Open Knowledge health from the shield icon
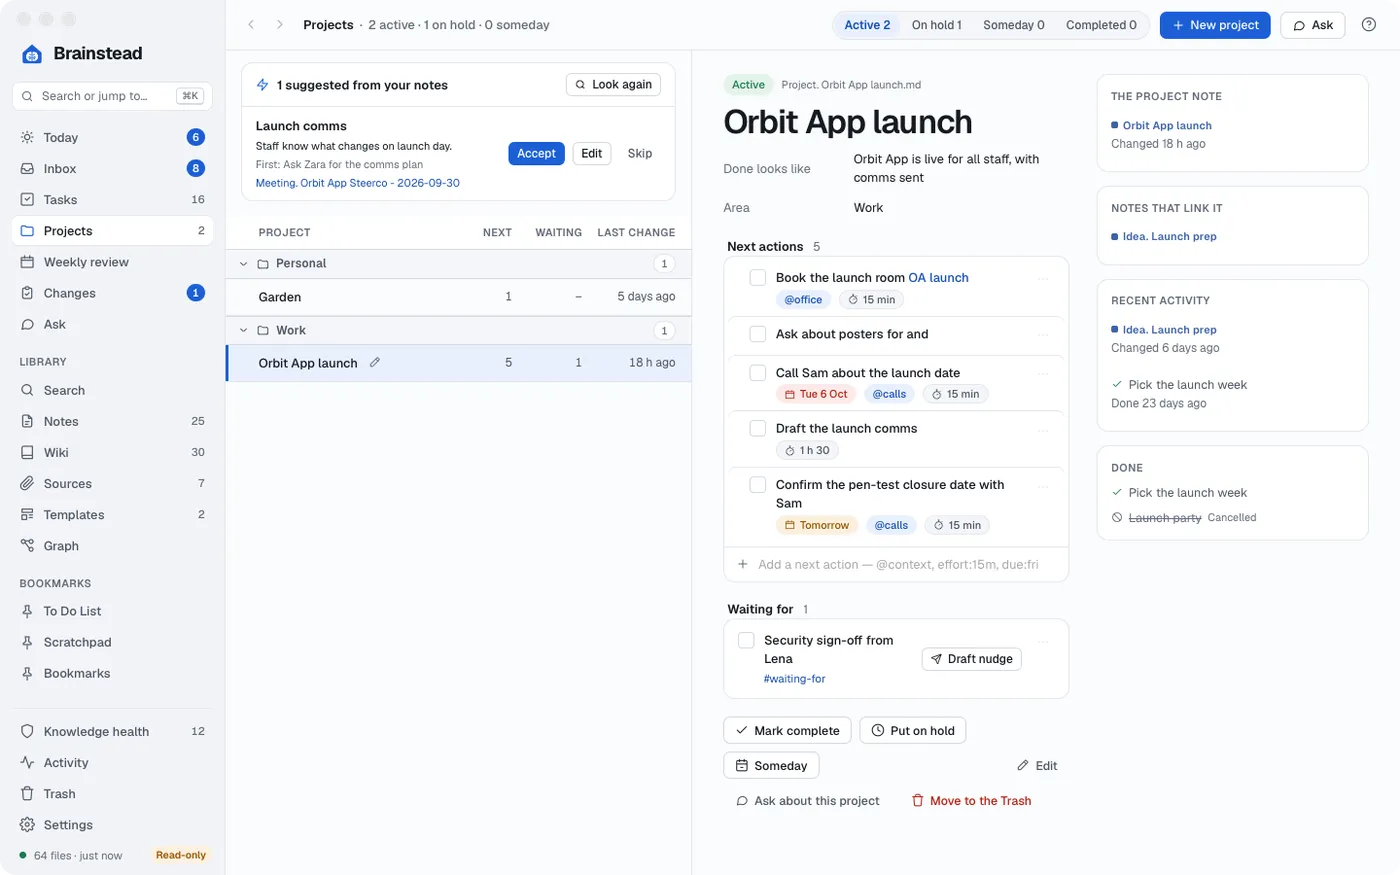The image size is (1400, 875). [112, 731]
